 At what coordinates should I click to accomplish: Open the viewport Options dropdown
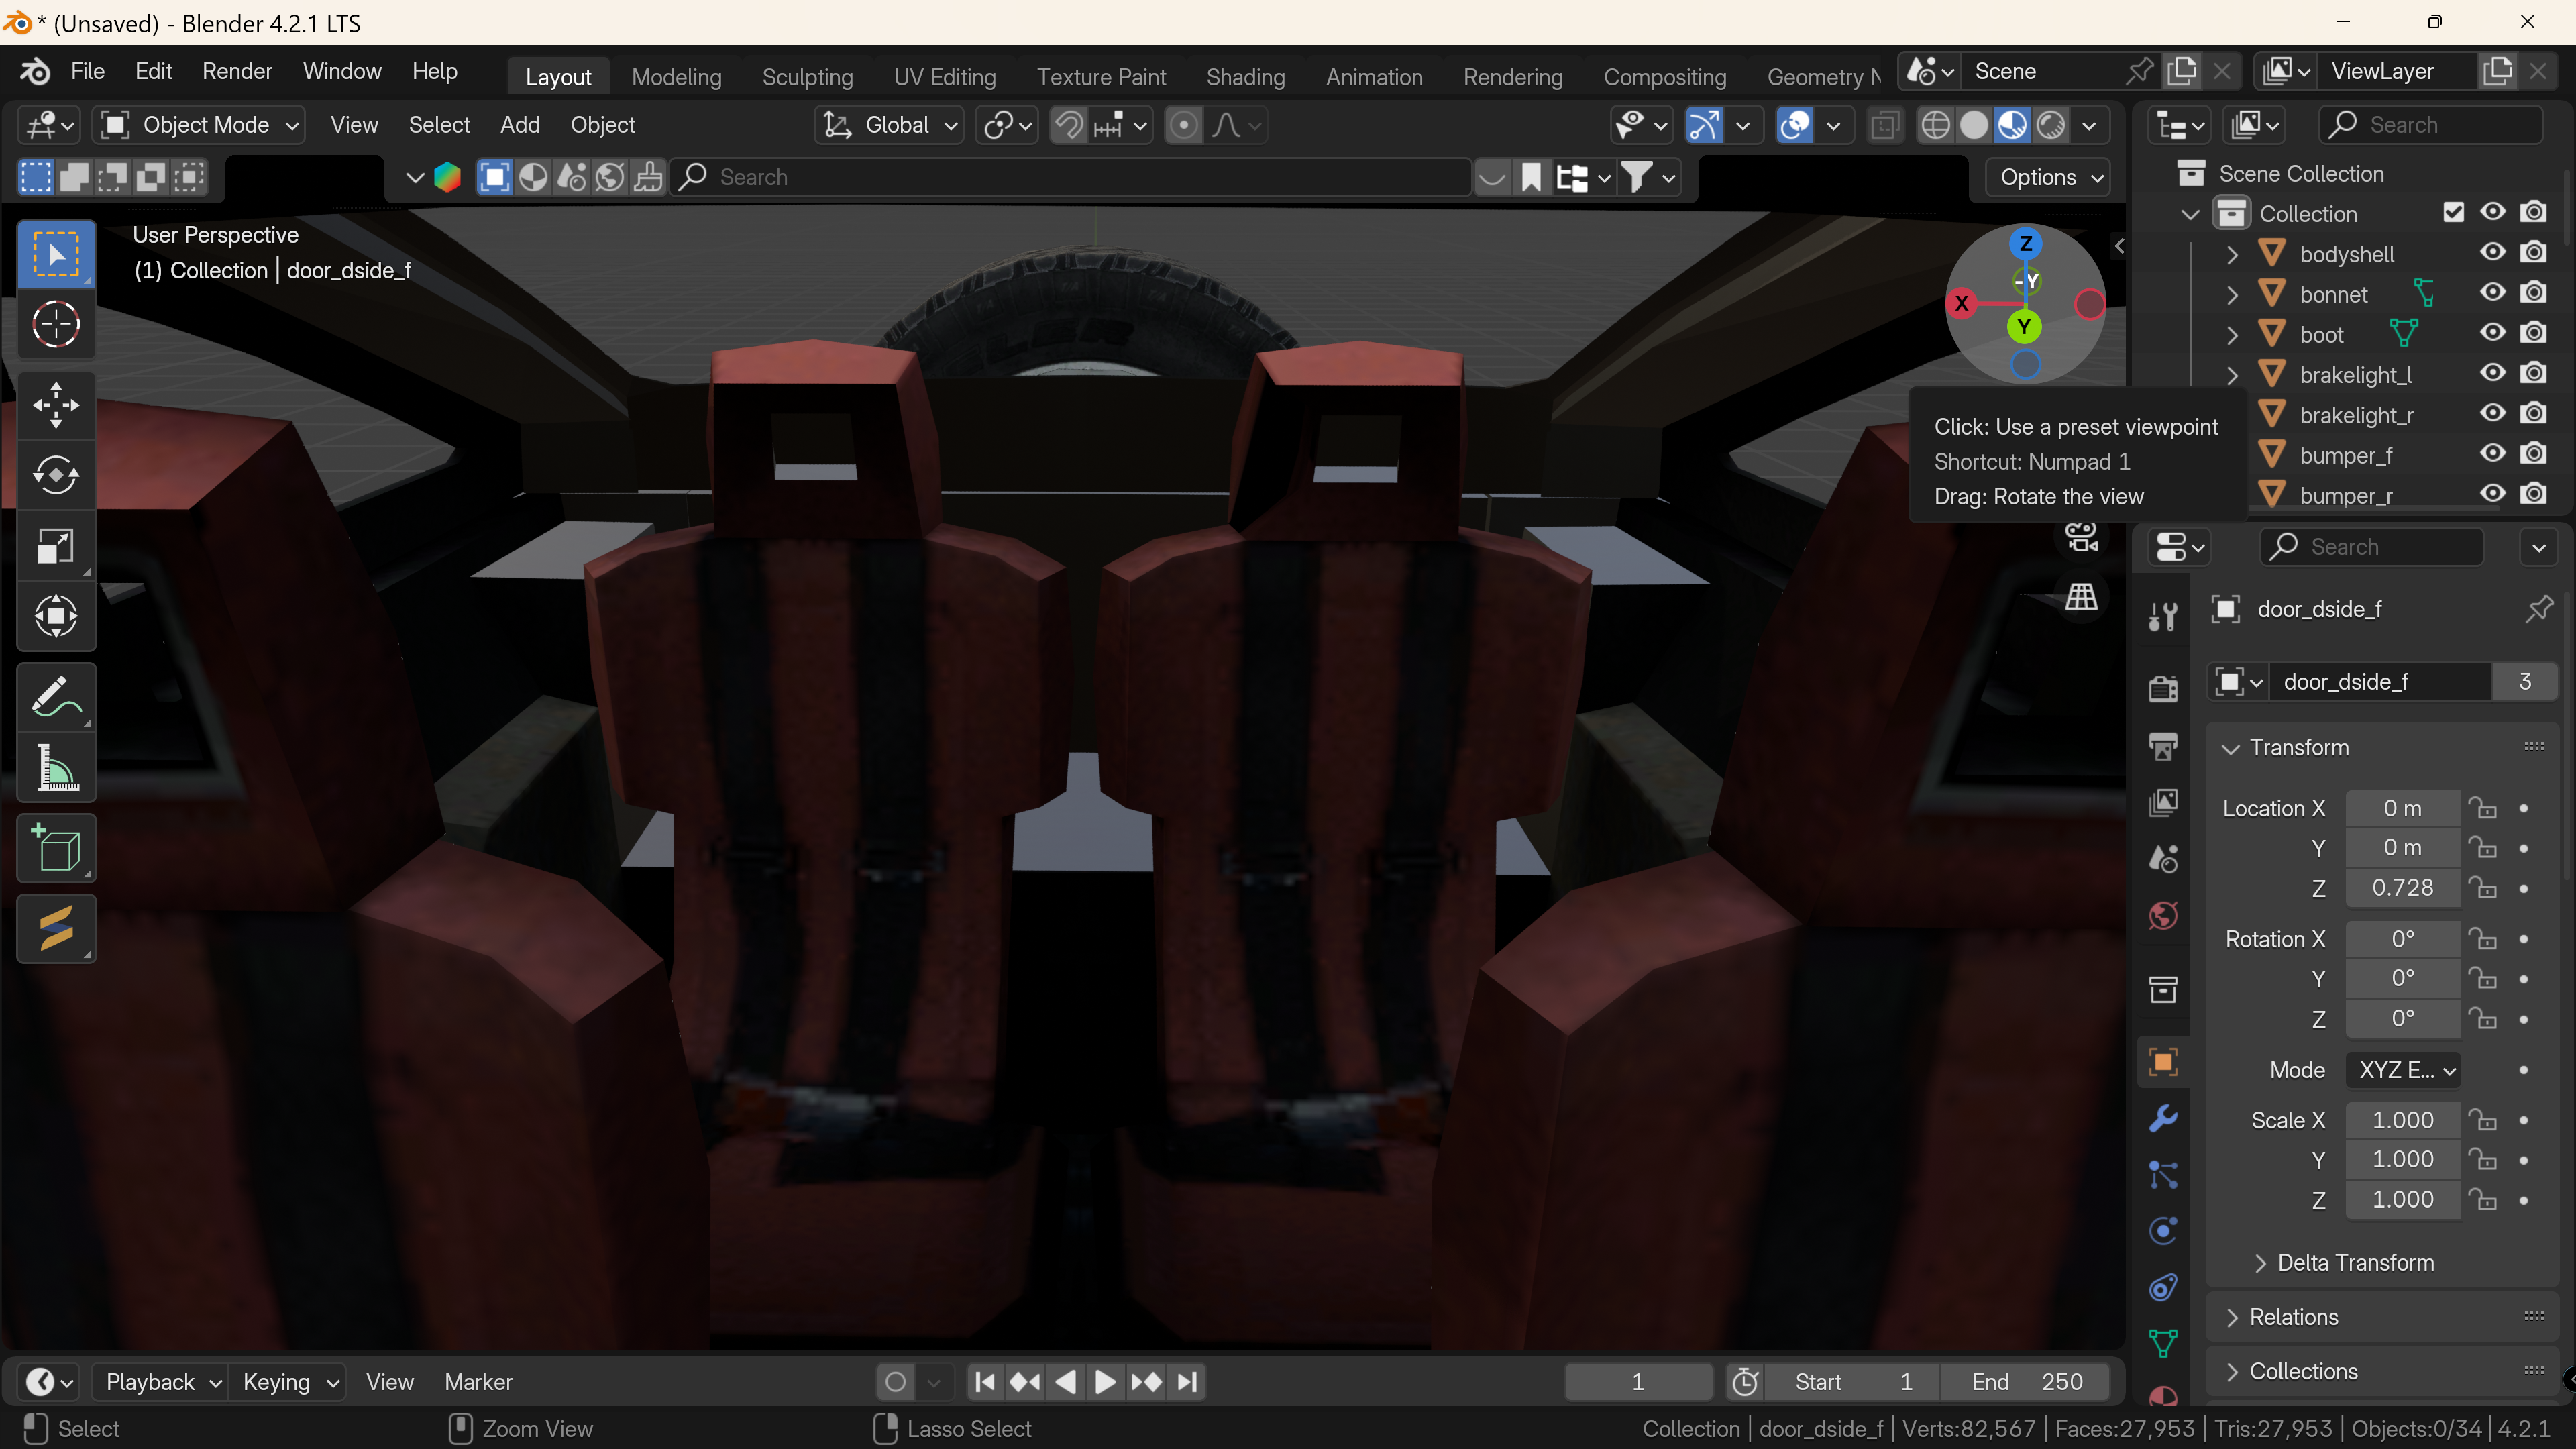click(x=2047, y=178)
